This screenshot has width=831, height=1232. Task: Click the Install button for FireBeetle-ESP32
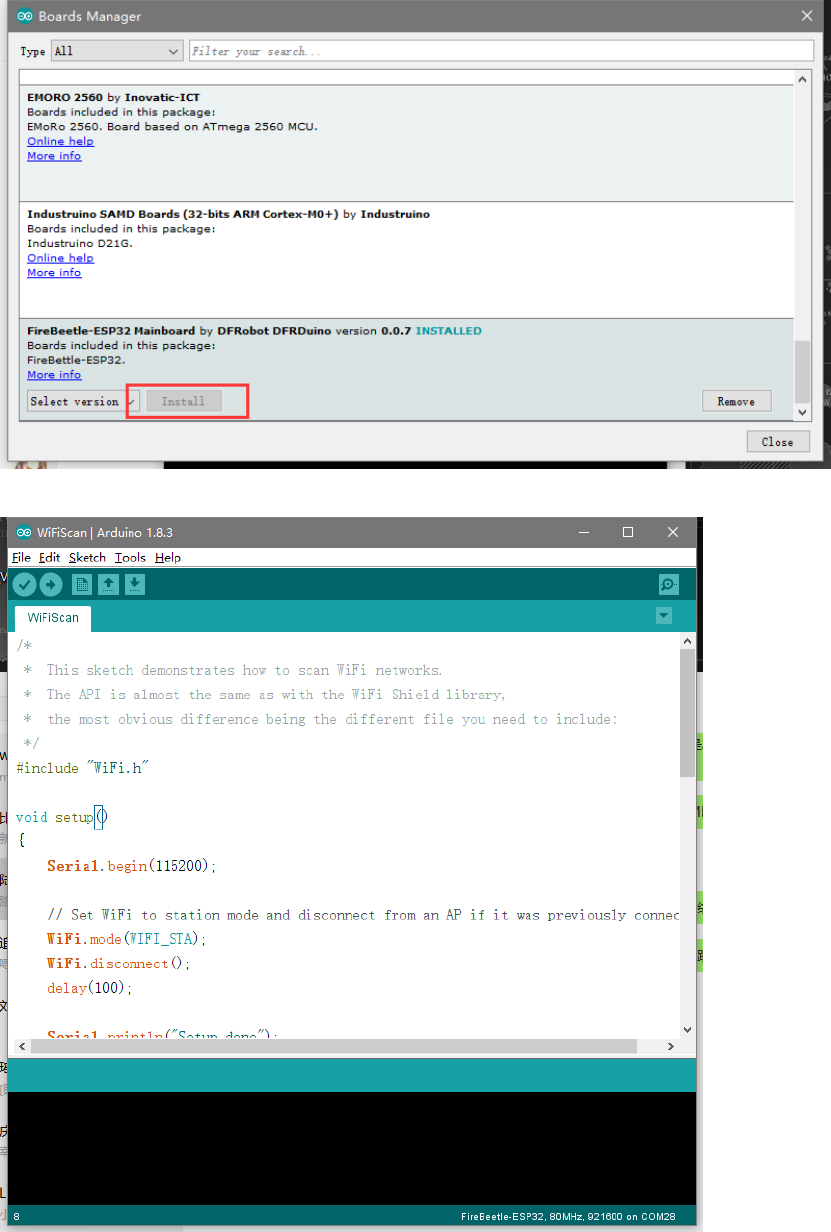pyautogui.click(x=183, y=401)
